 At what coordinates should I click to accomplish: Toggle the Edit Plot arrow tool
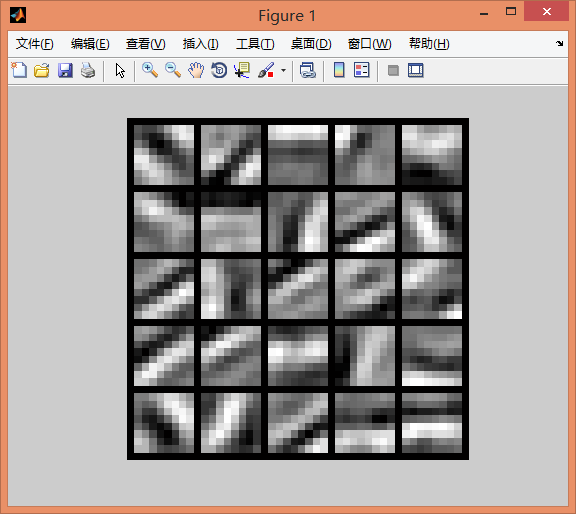[x=120, y=70]
